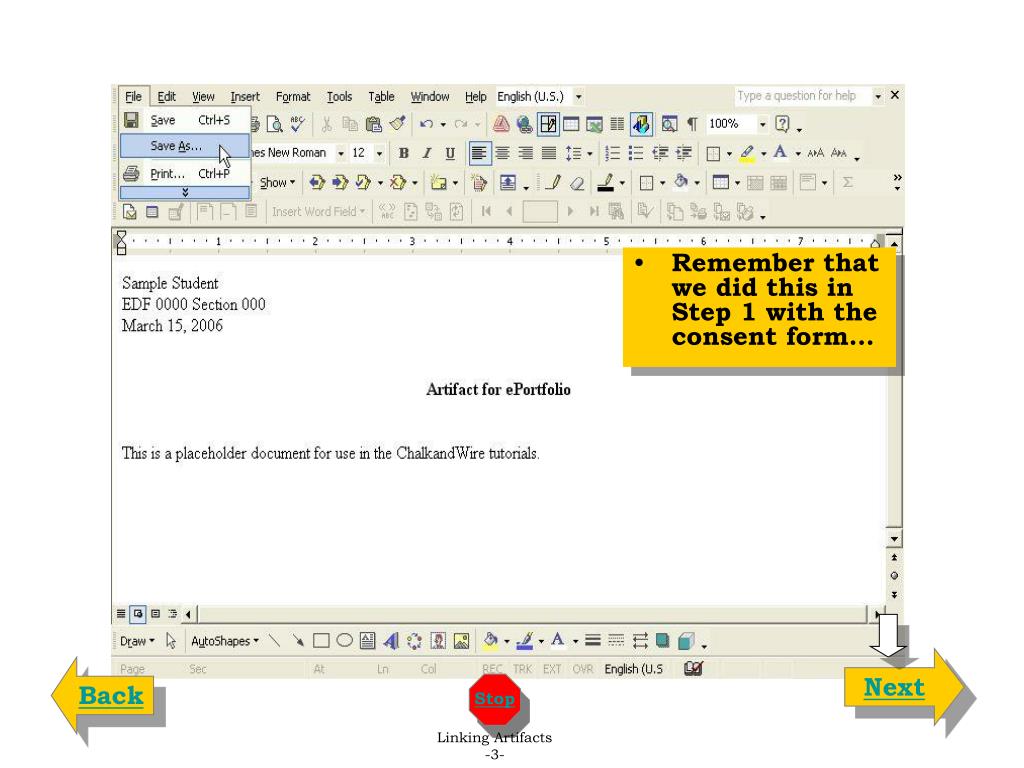The width and height of the screenshot is (1024, 768).
Task: Click the Columns icon
Action: click(x=617, y=124)
